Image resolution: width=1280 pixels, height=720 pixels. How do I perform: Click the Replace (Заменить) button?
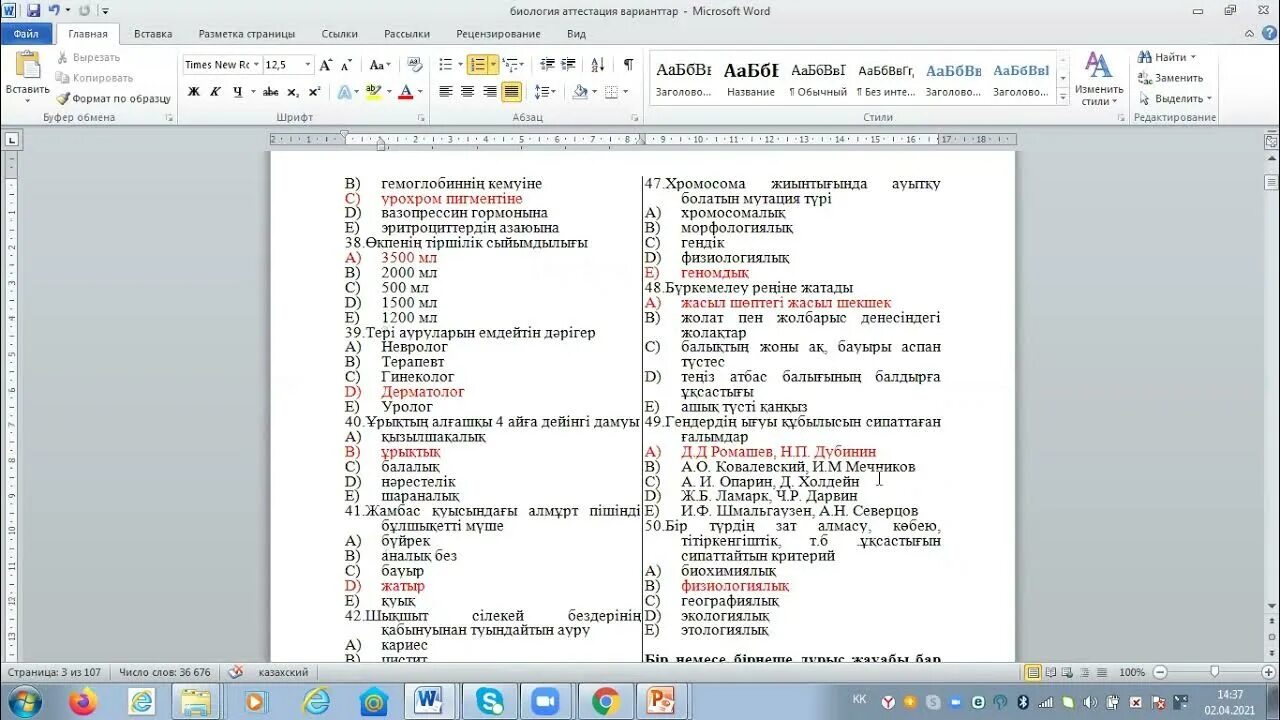point(1171,78)
